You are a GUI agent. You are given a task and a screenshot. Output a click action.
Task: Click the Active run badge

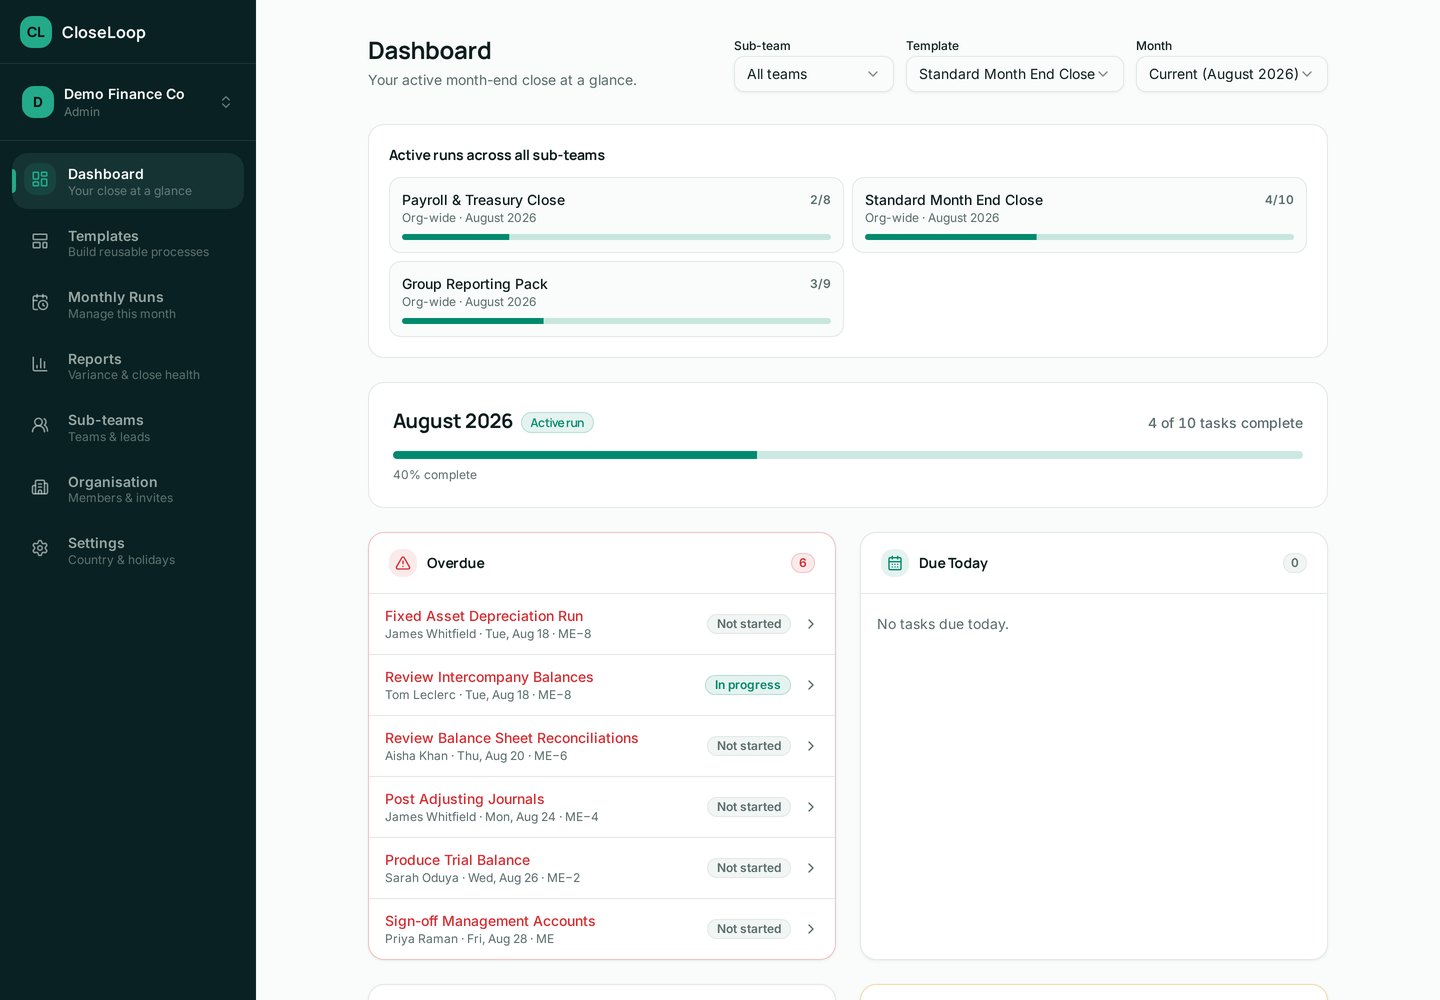(x=557, y=423)
